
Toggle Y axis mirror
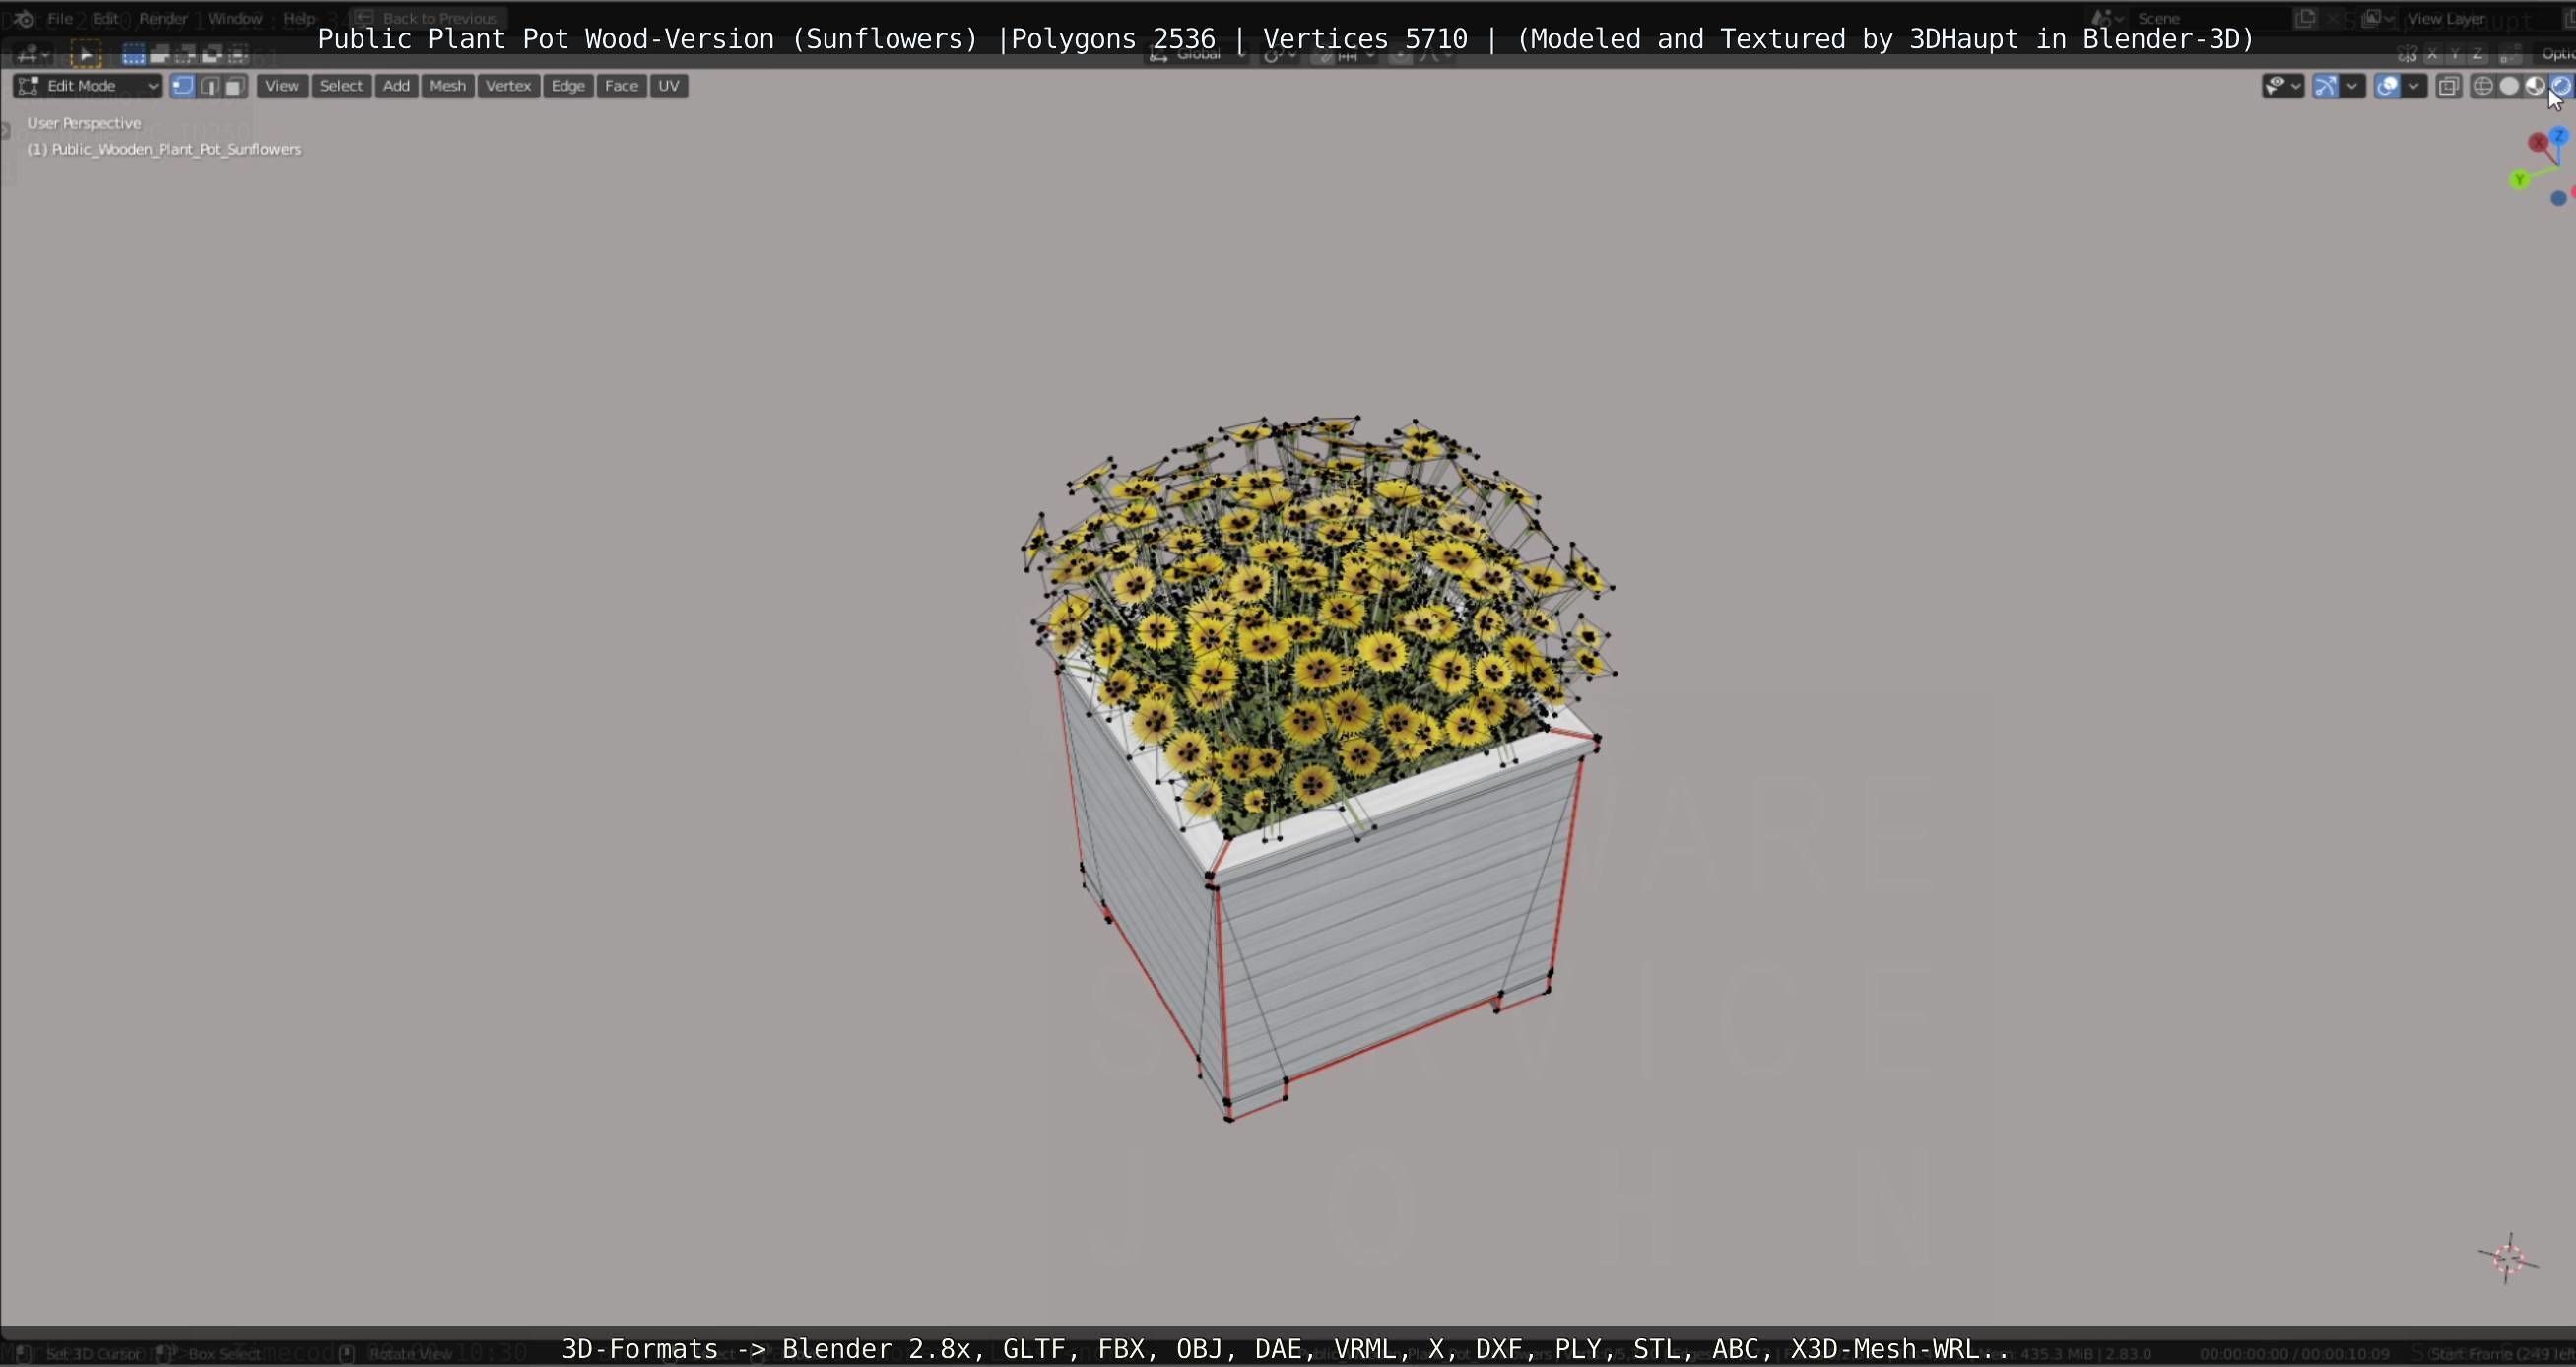point(2455,54)
